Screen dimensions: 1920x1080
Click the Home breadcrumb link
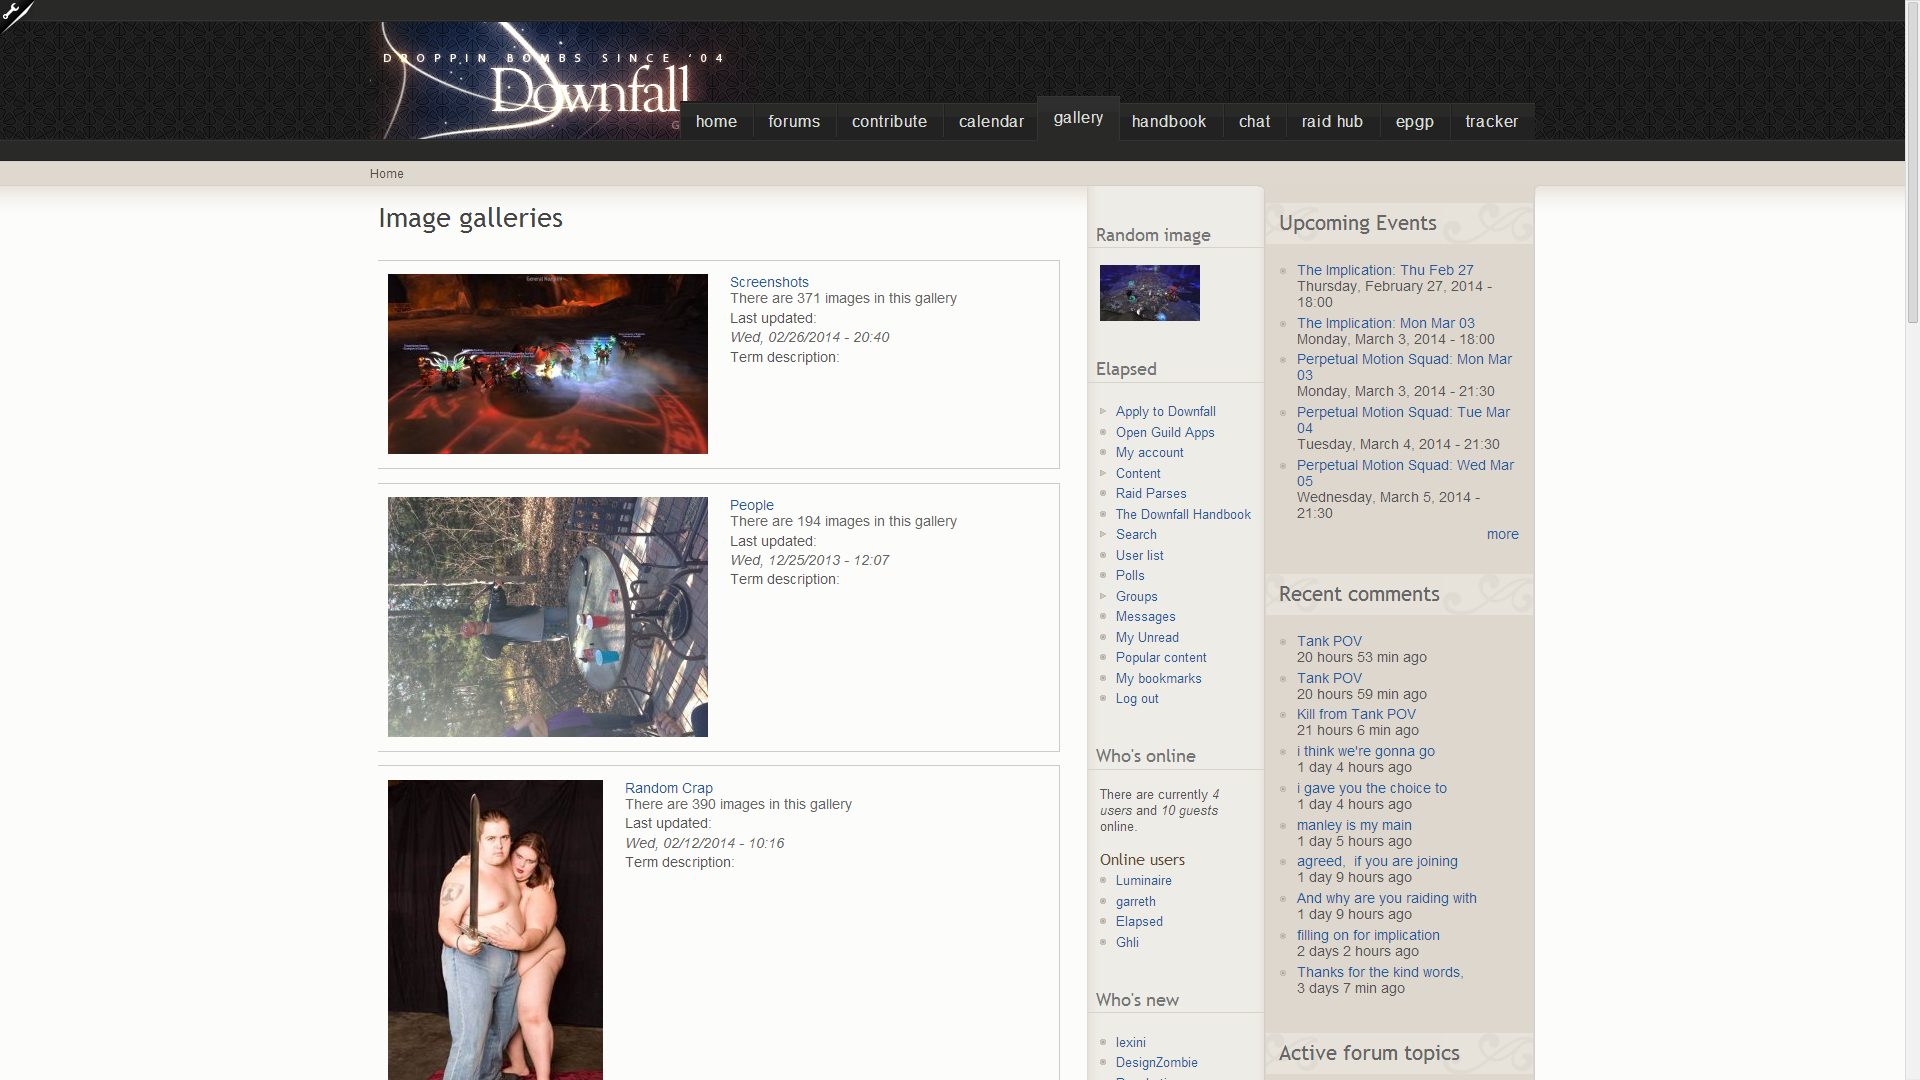(386, 174)
